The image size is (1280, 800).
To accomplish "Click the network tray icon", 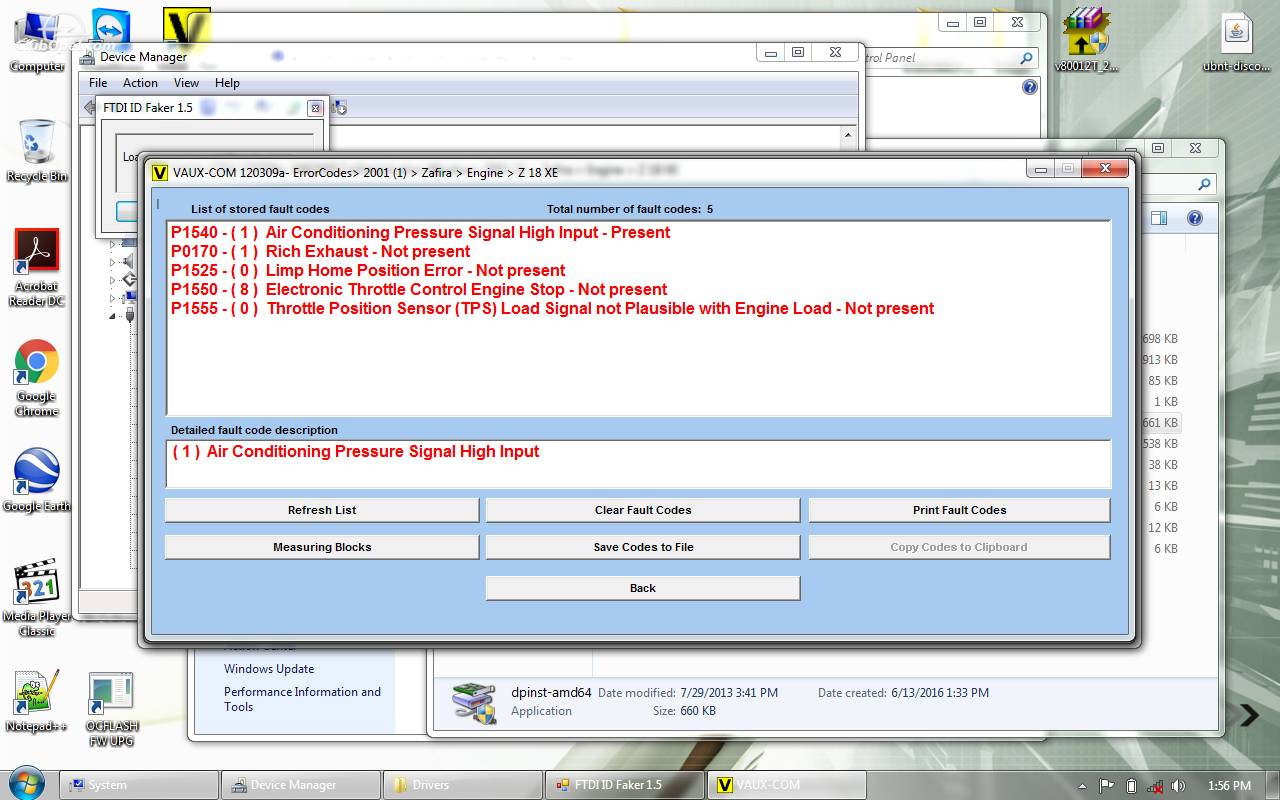I will pyautogui.click(x=1155, y=786).
